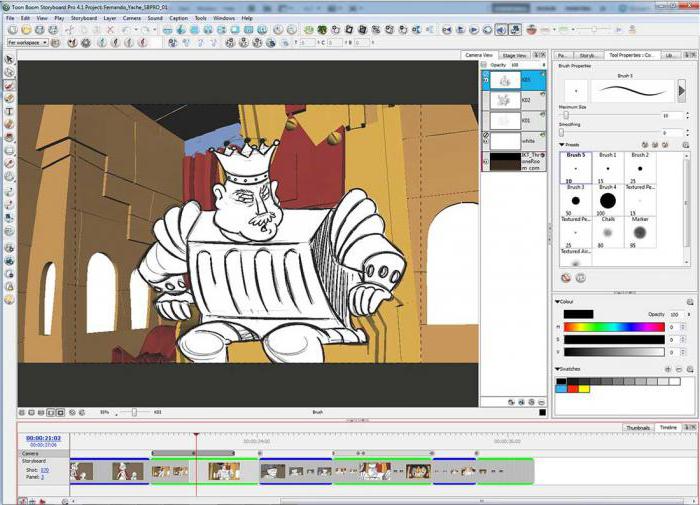
Task: Switch to the Thumbnails tab
Action: coord(638,428)
